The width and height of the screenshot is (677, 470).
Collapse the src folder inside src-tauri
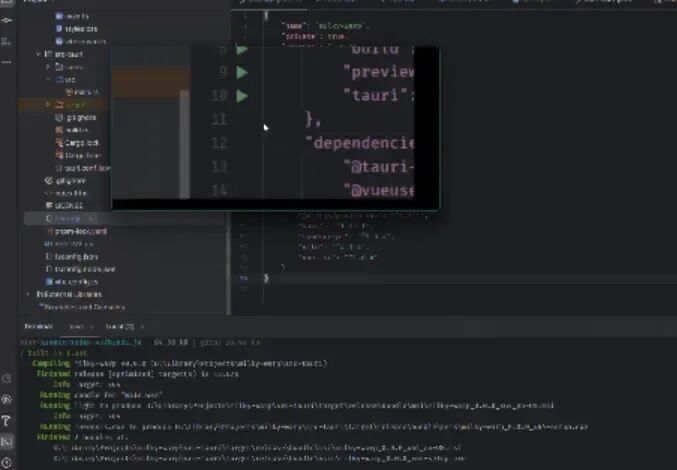[x=48, y=79]
